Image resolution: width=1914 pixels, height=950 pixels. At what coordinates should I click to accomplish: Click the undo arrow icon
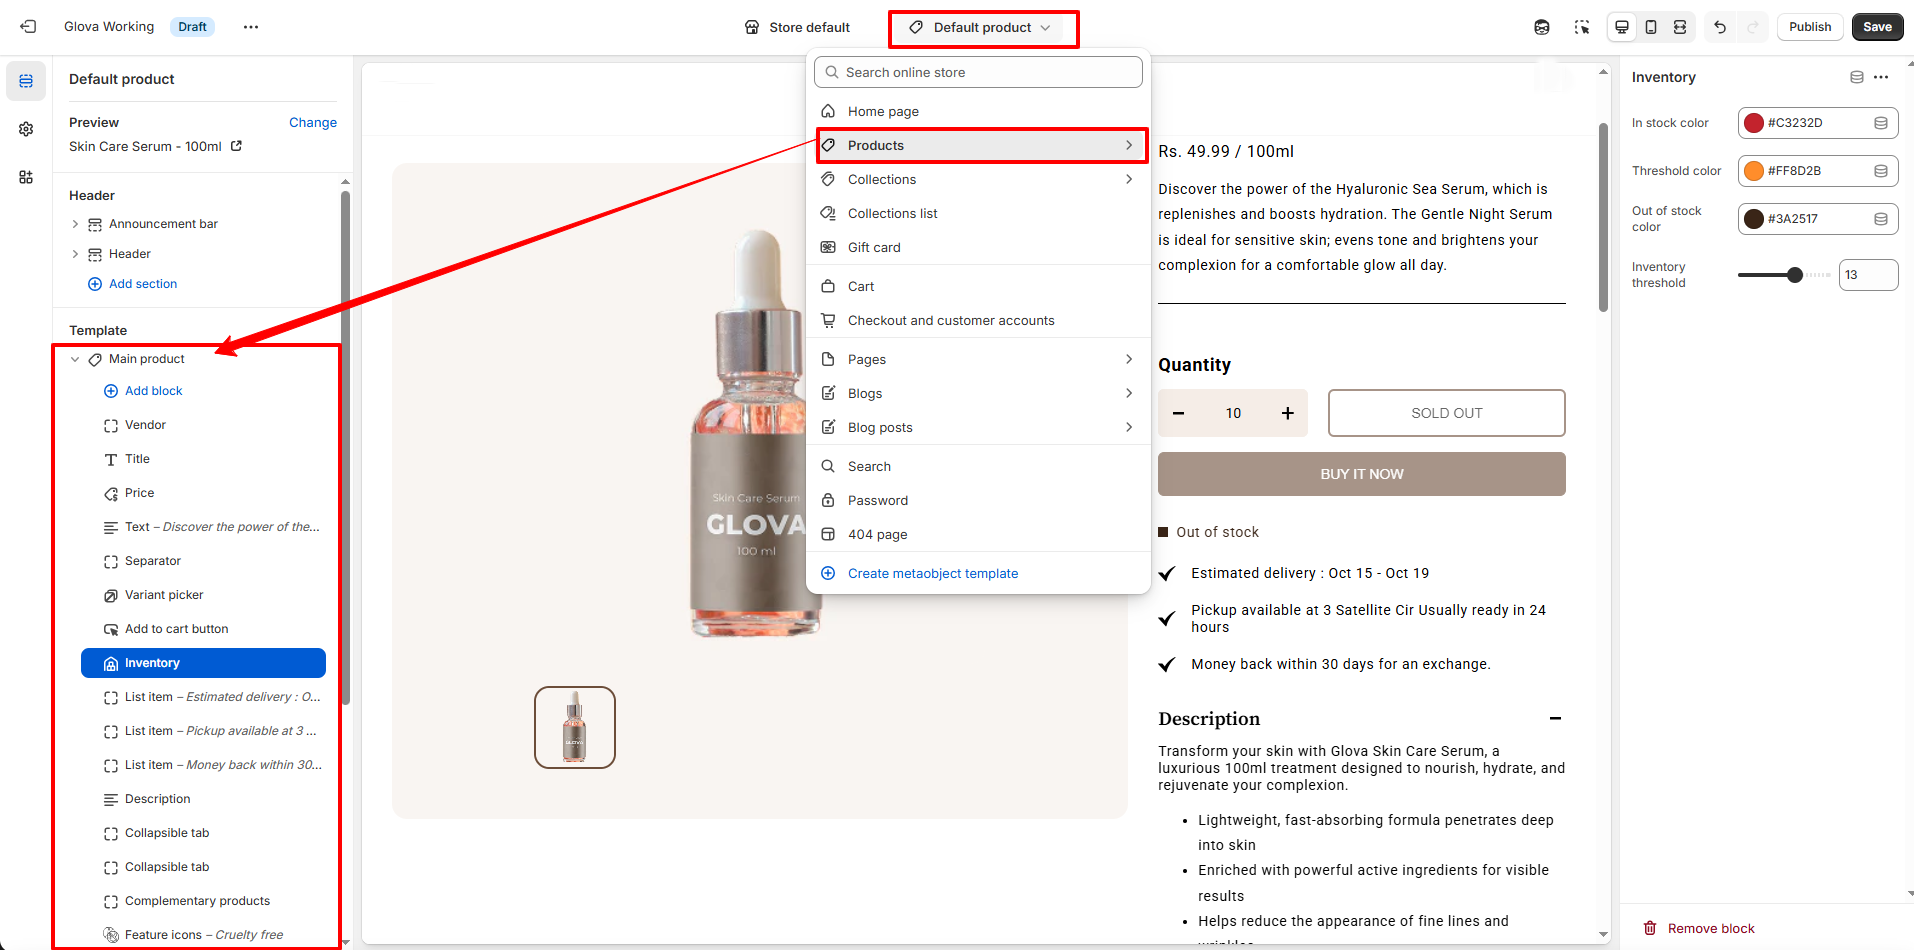[1720, 27]
